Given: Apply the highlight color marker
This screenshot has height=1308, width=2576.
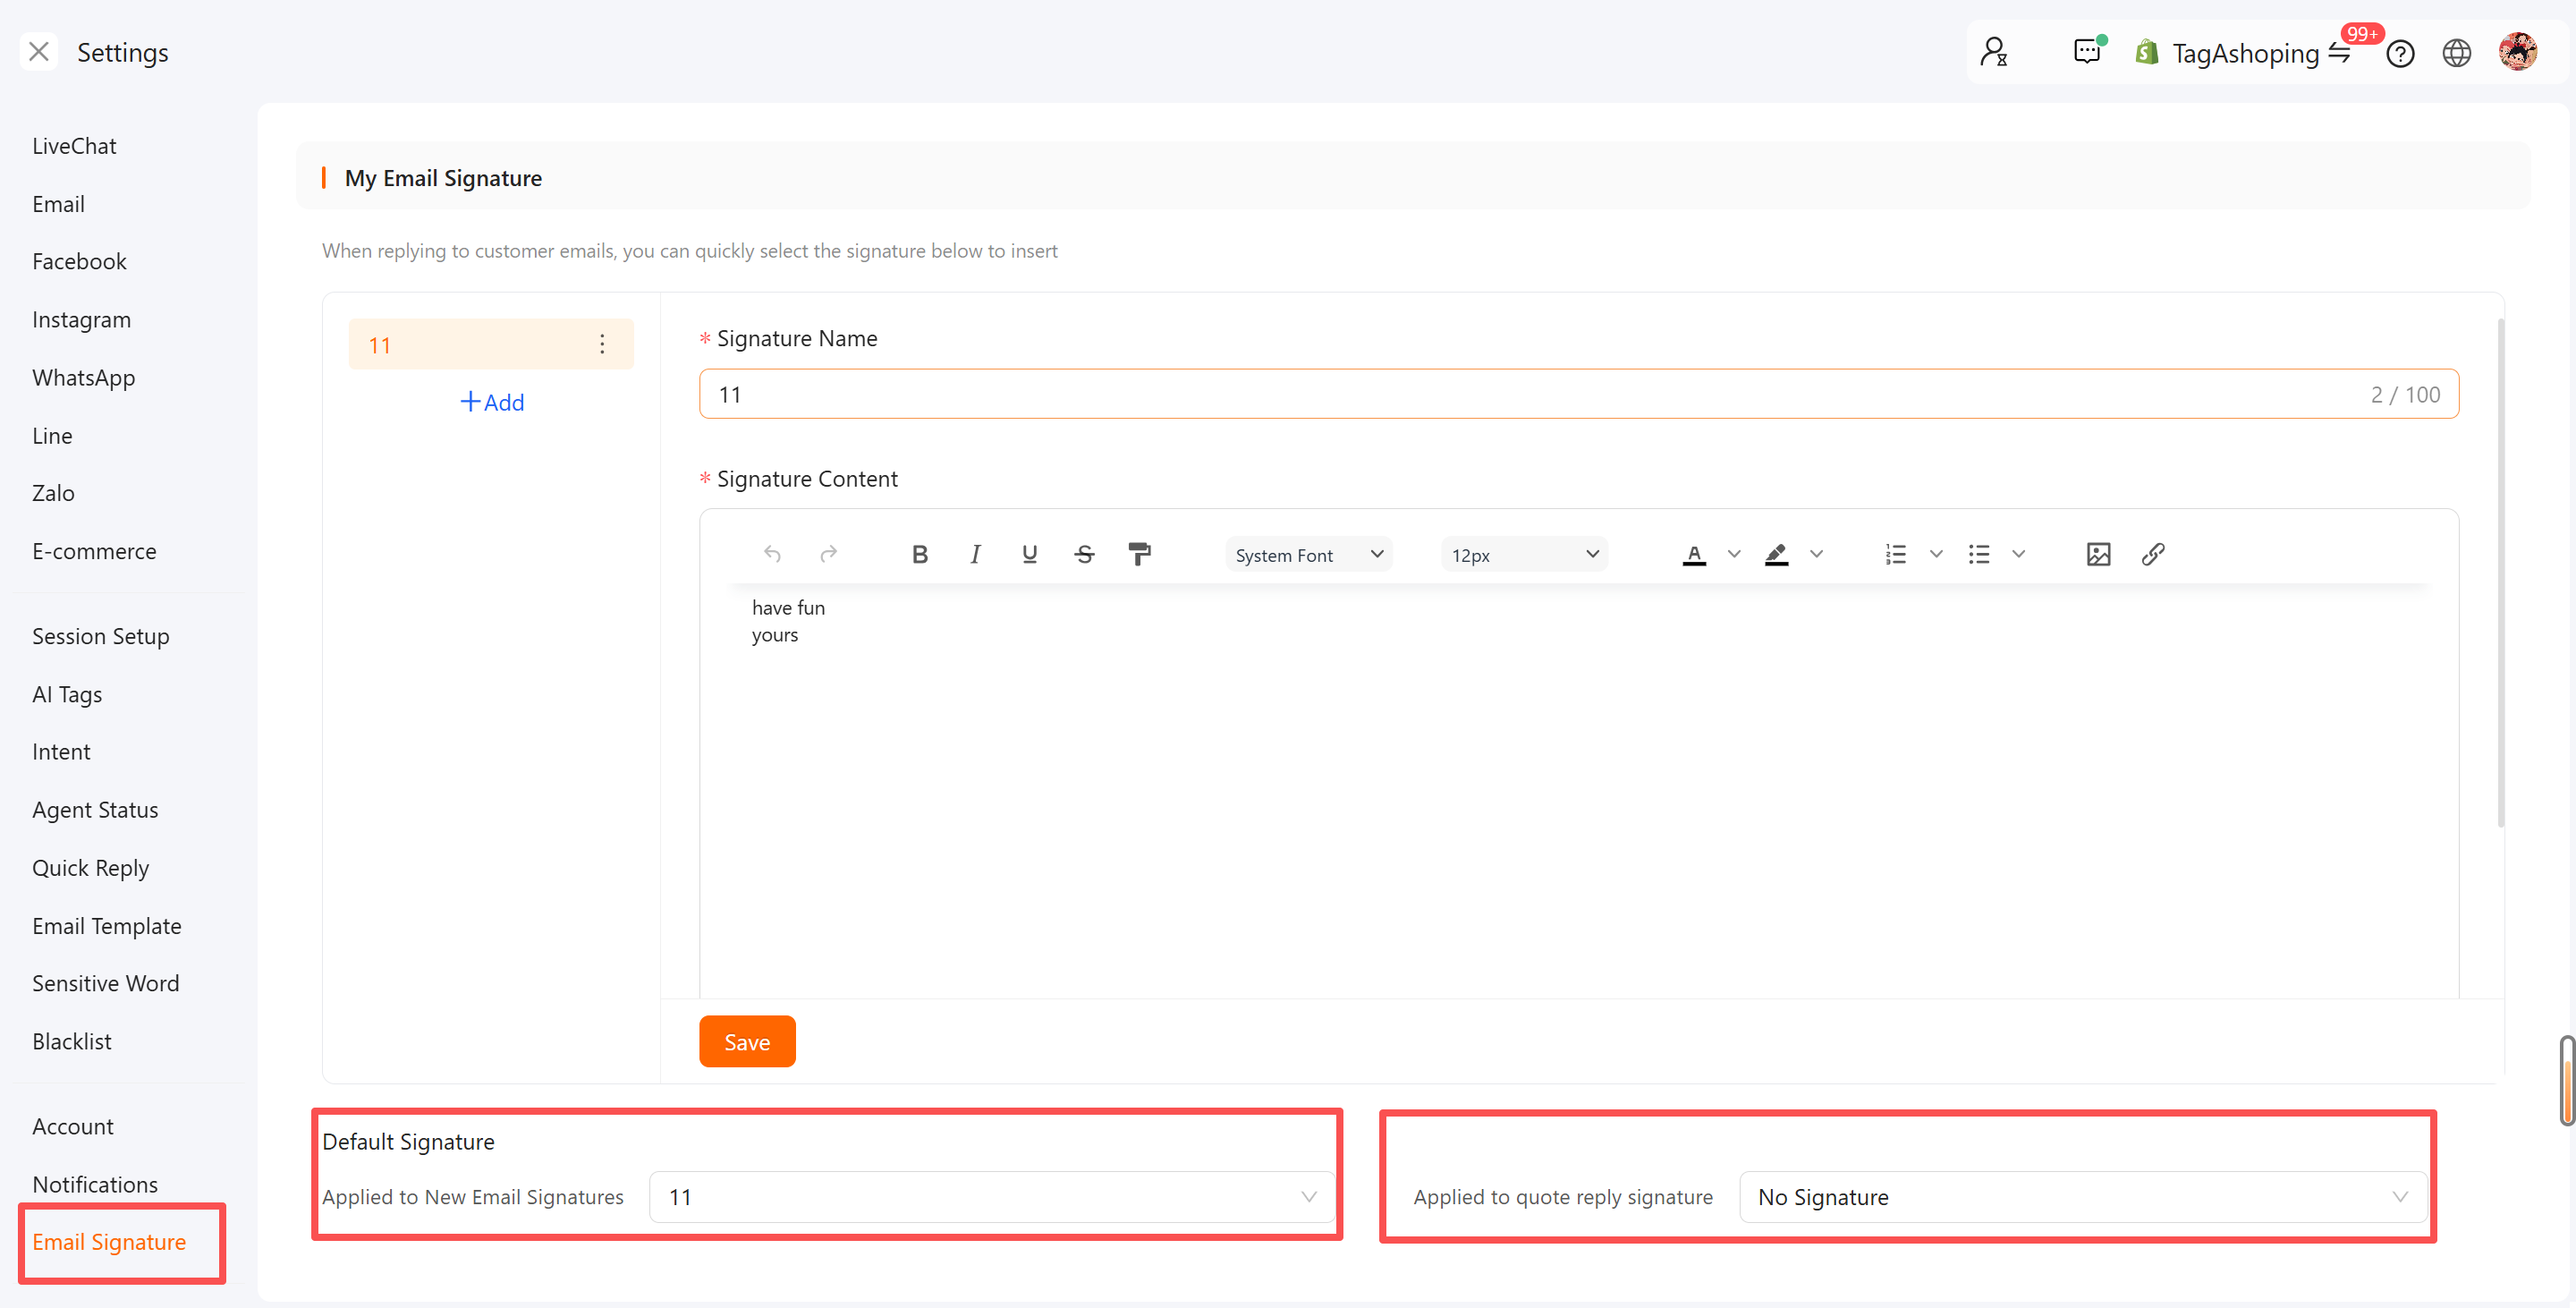Looking at the screenshot, I should 1776,554.
